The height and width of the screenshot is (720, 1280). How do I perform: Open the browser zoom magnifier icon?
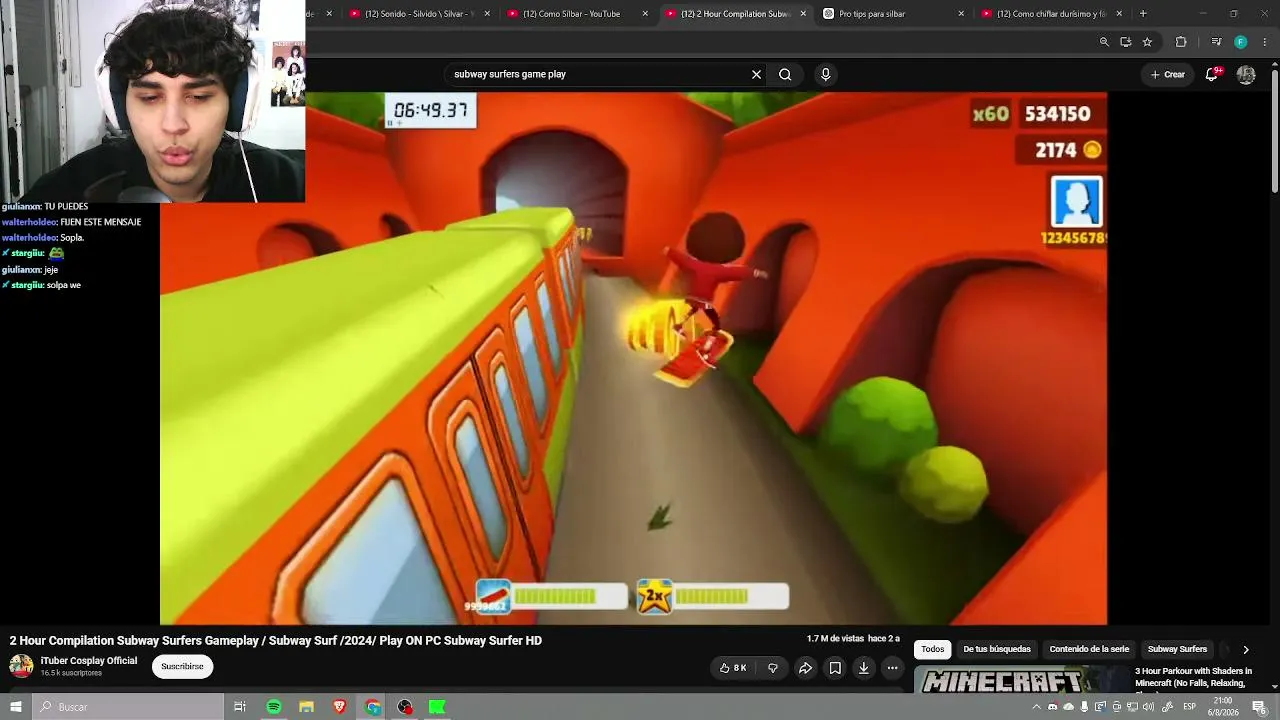click(1104, 42)
